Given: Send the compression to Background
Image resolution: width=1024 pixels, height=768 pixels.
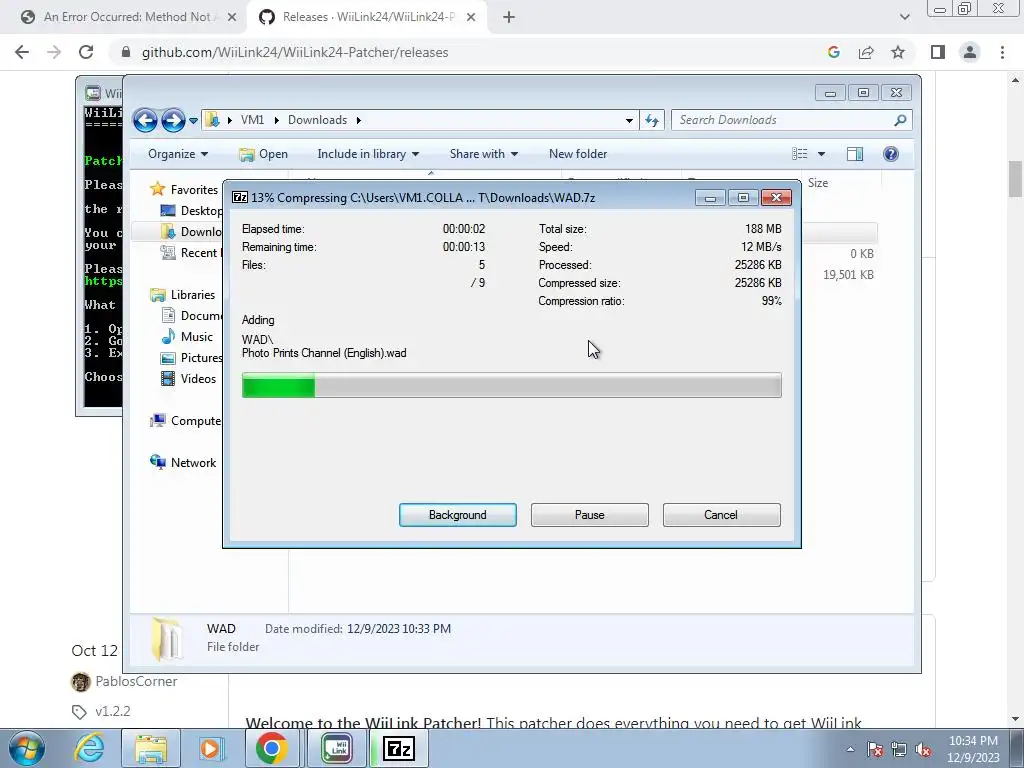Looking at the screenshot, I should pyautogui.click(x=457, y=515).
